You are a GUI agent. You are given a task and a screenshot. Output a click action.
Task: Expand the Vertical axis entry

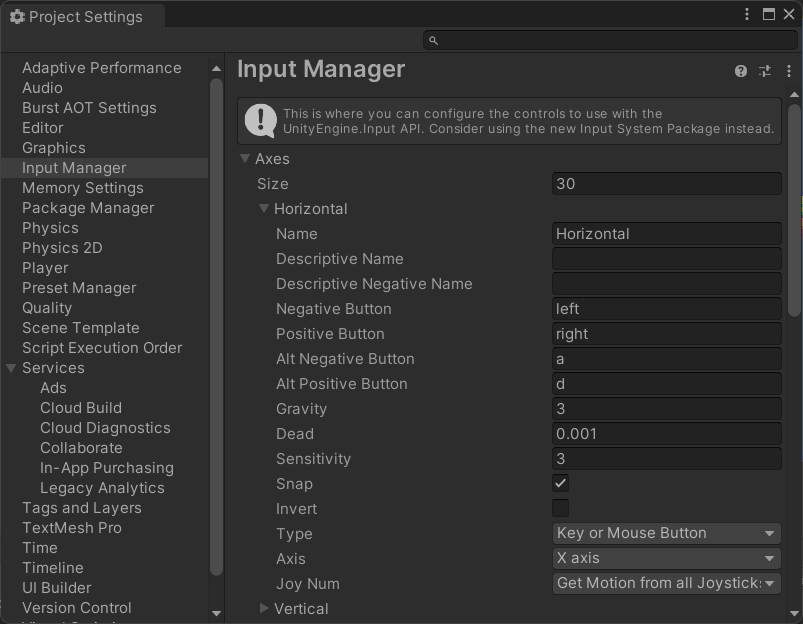tap(264, 608)
